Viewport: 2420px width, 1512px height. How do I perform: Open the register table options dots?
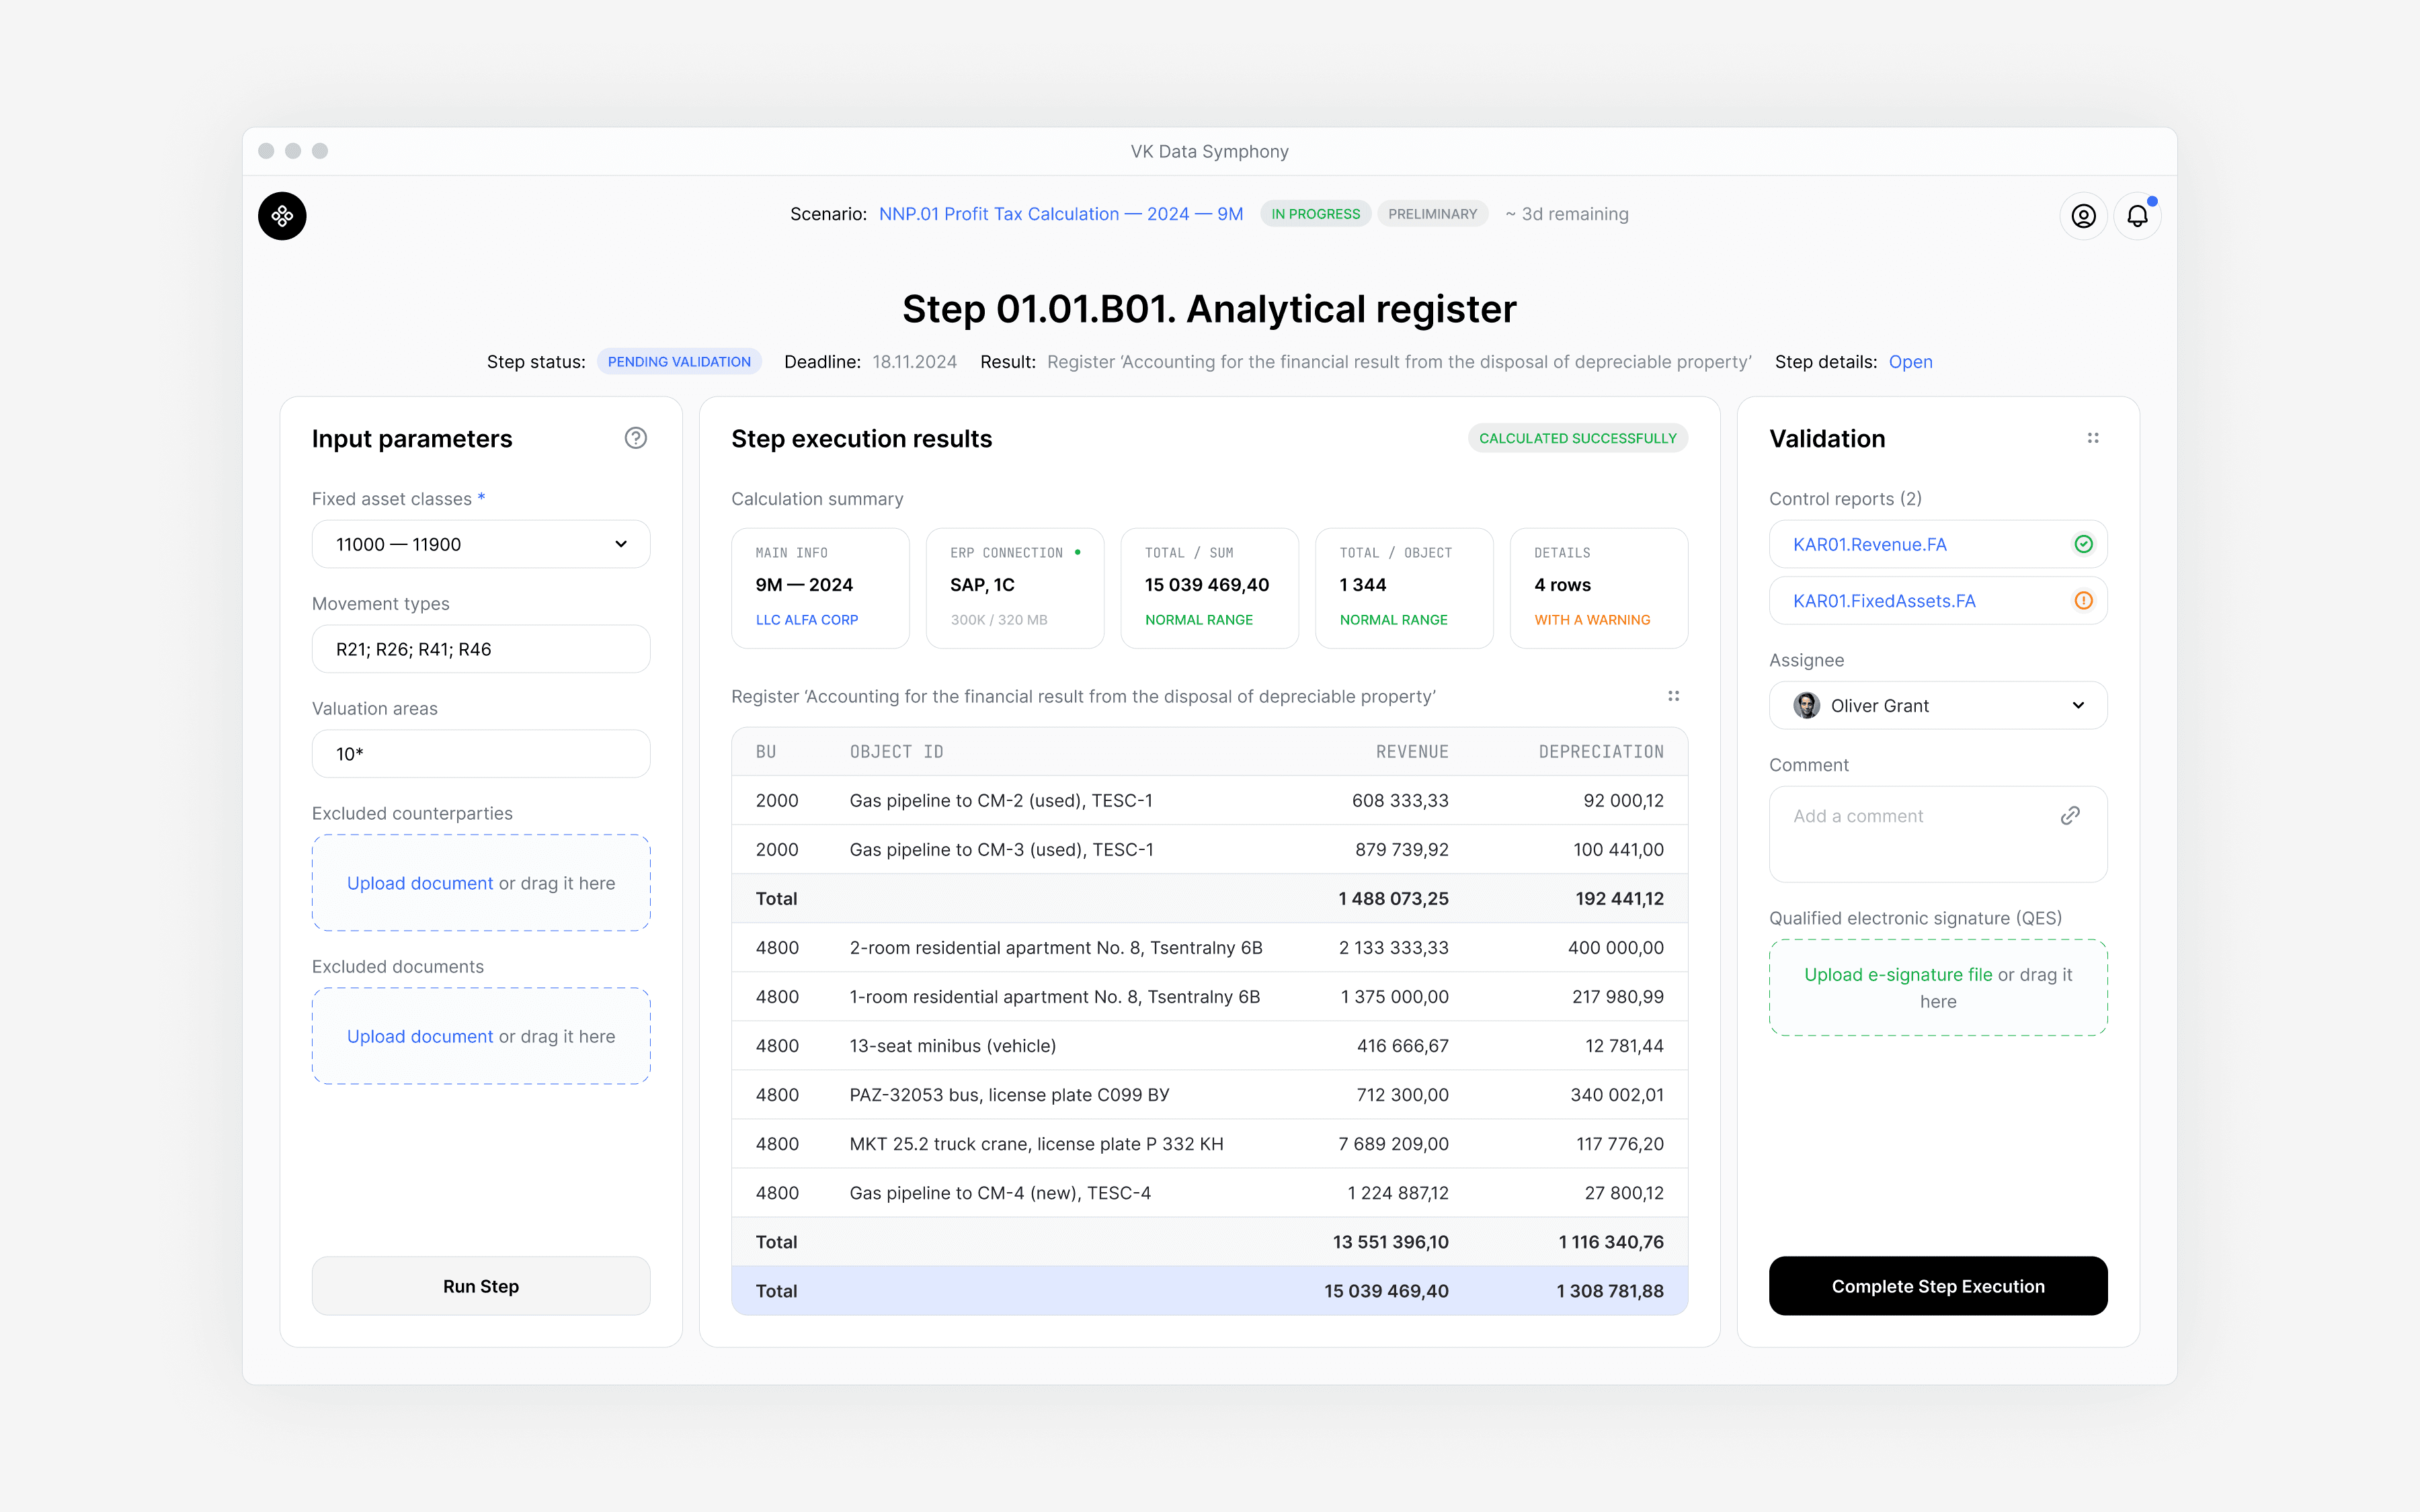1673,696
